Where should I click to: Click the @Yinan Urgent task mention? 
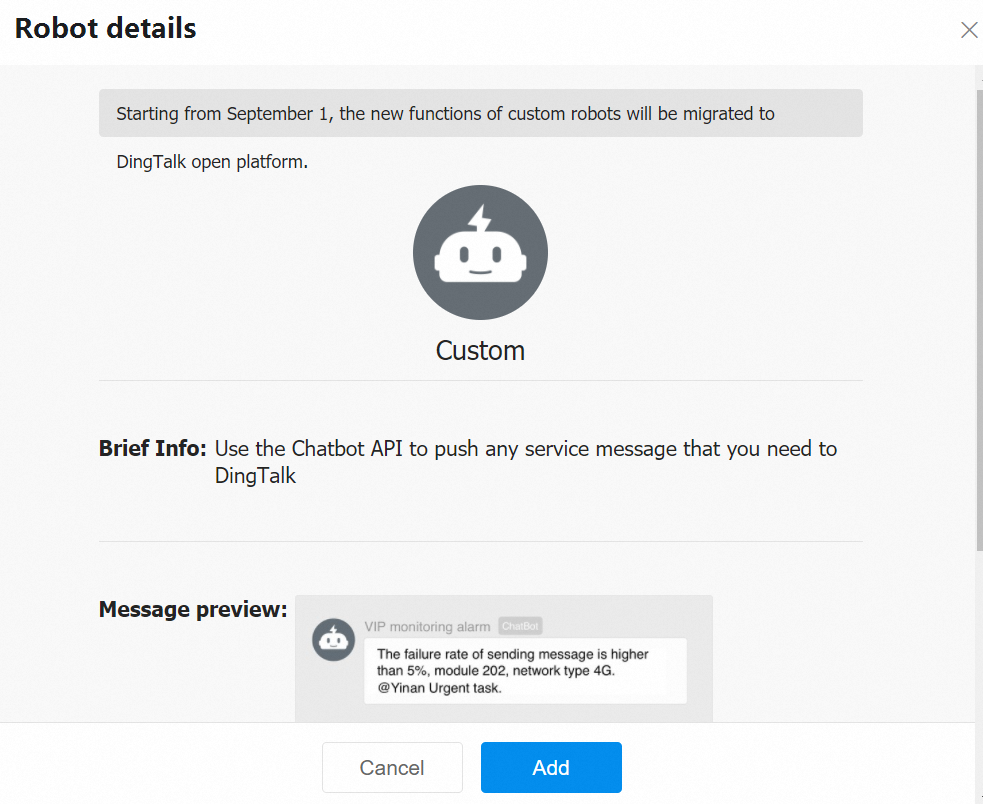(439, 688)
